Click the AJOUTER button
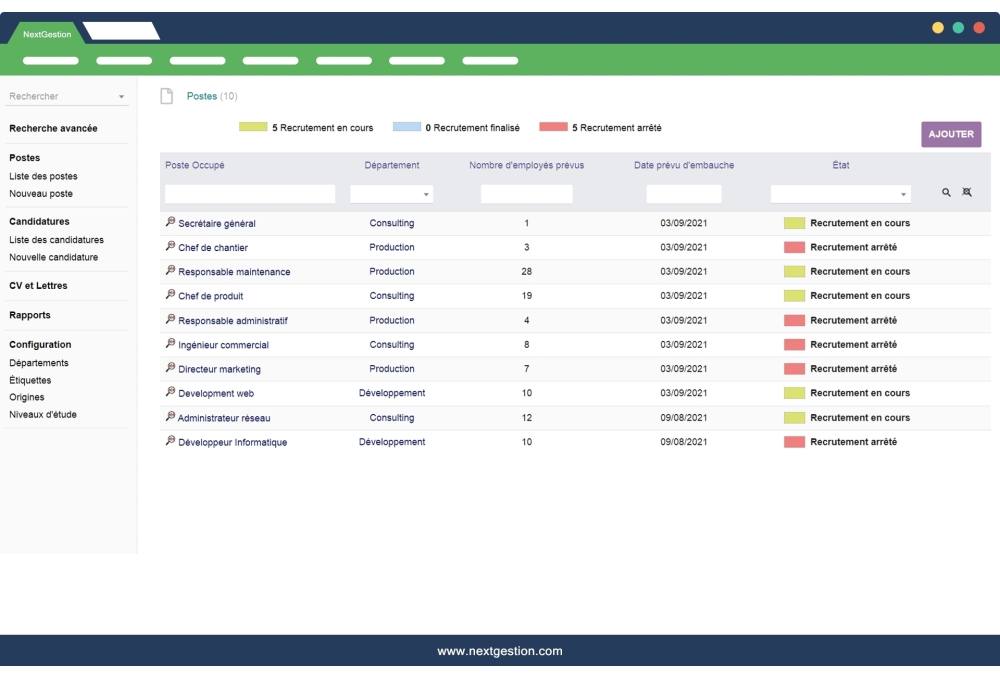The height and width of the screenshot is (679, 1000). (951, 133)
